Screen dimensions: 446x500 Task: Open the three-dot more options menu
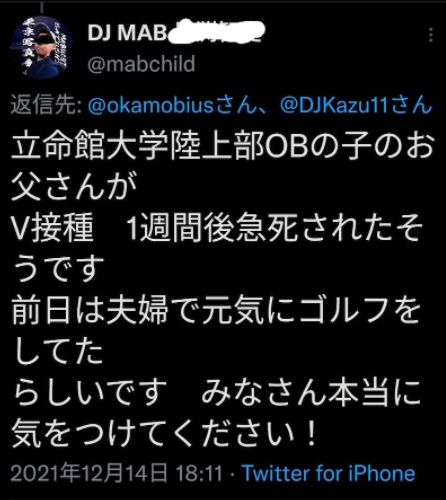click(431, 35)
